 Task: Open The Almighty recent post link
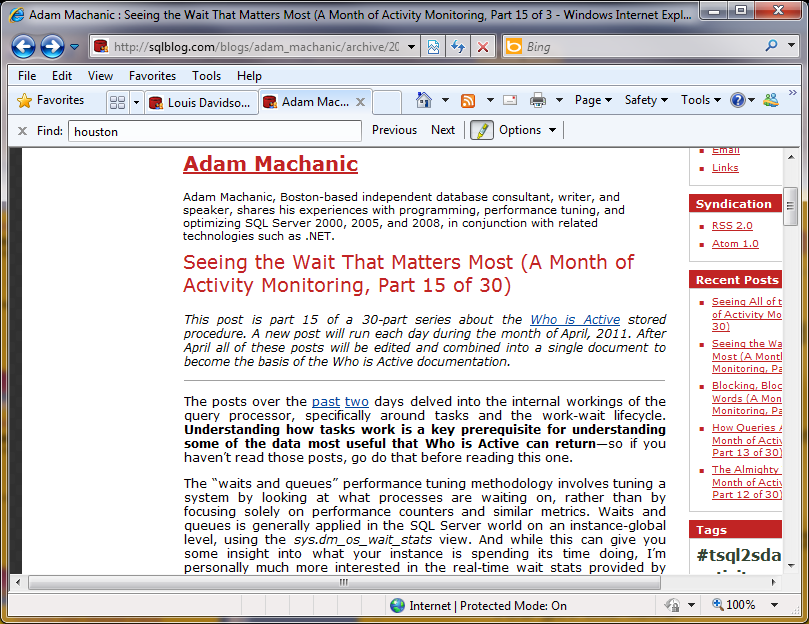click(747, 482)
